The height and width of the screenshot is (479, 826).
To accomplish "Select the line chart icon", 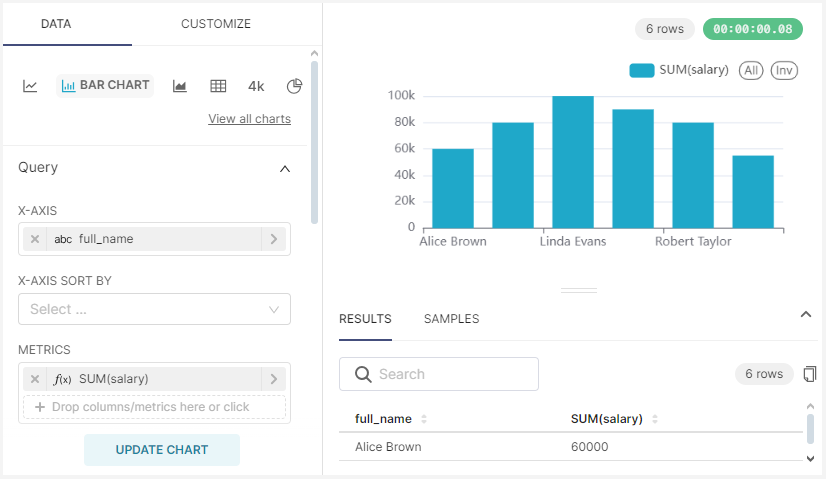I will [x=31, y=86].
